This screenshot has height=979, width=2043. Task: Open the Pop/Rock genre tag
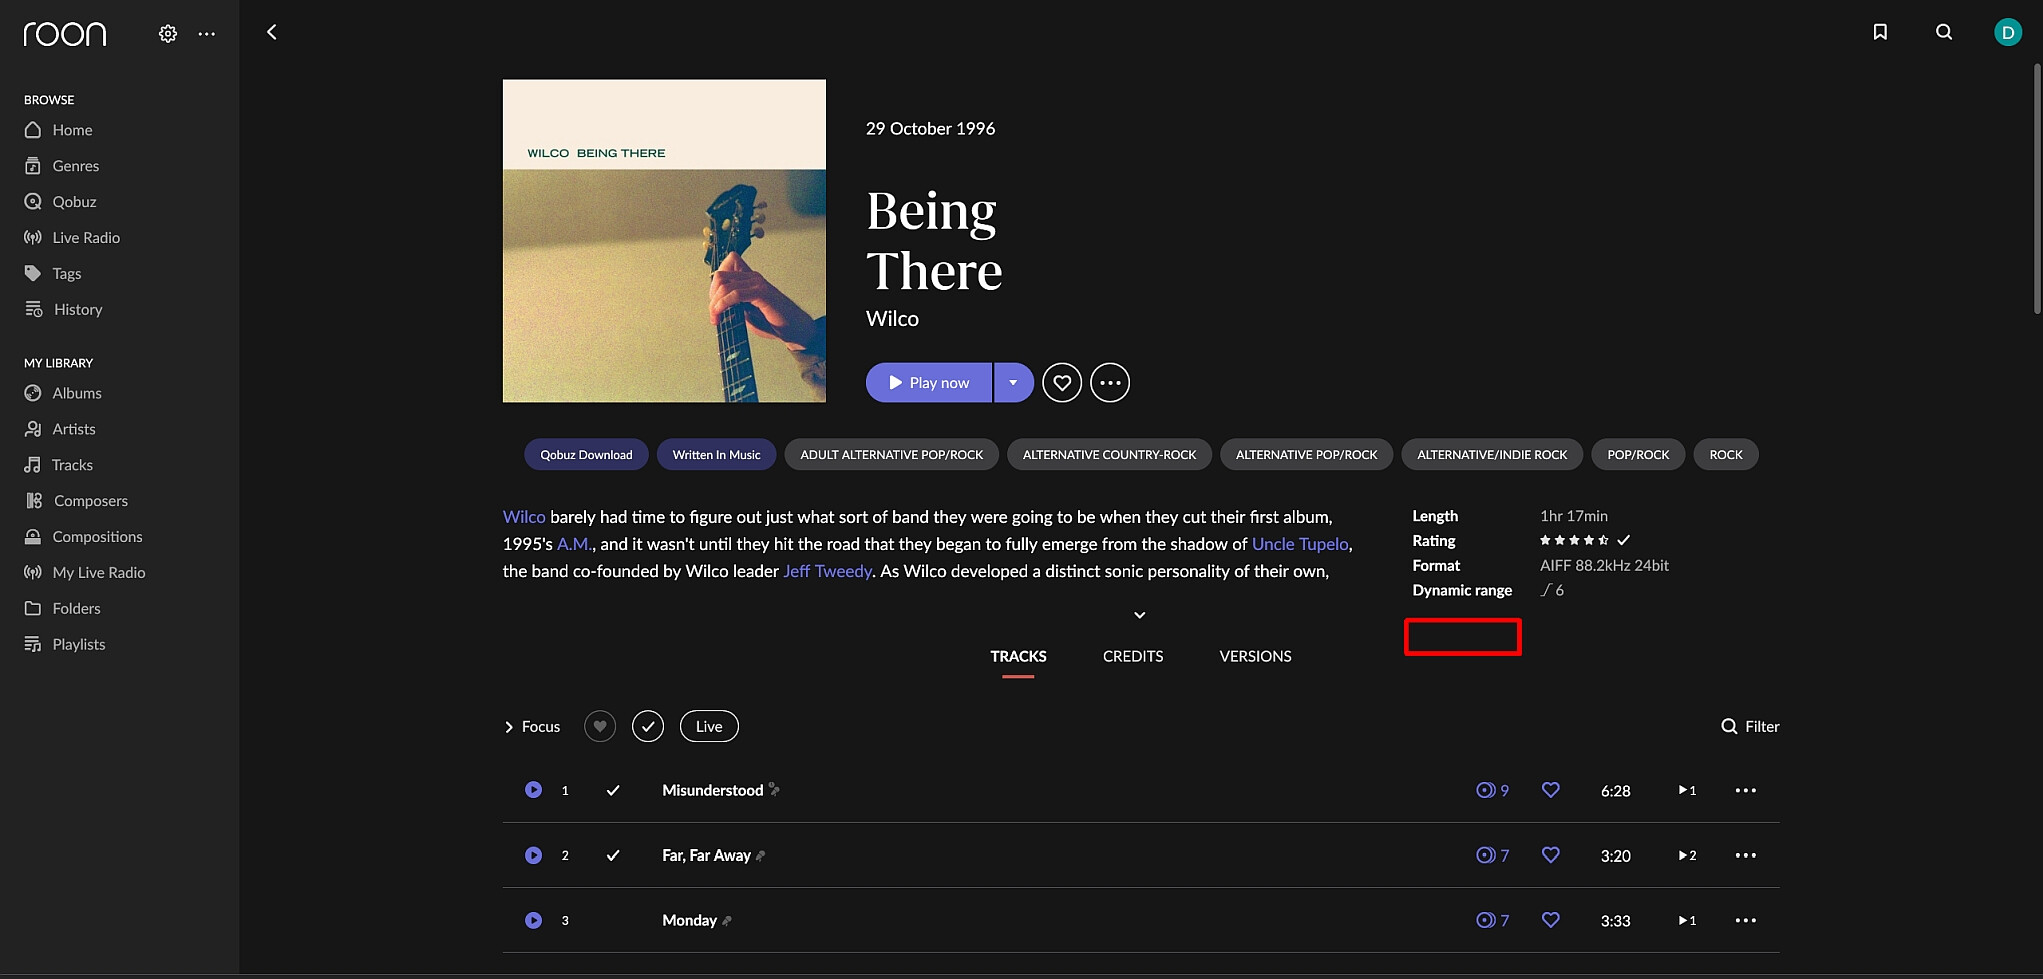pos(1638,455)
